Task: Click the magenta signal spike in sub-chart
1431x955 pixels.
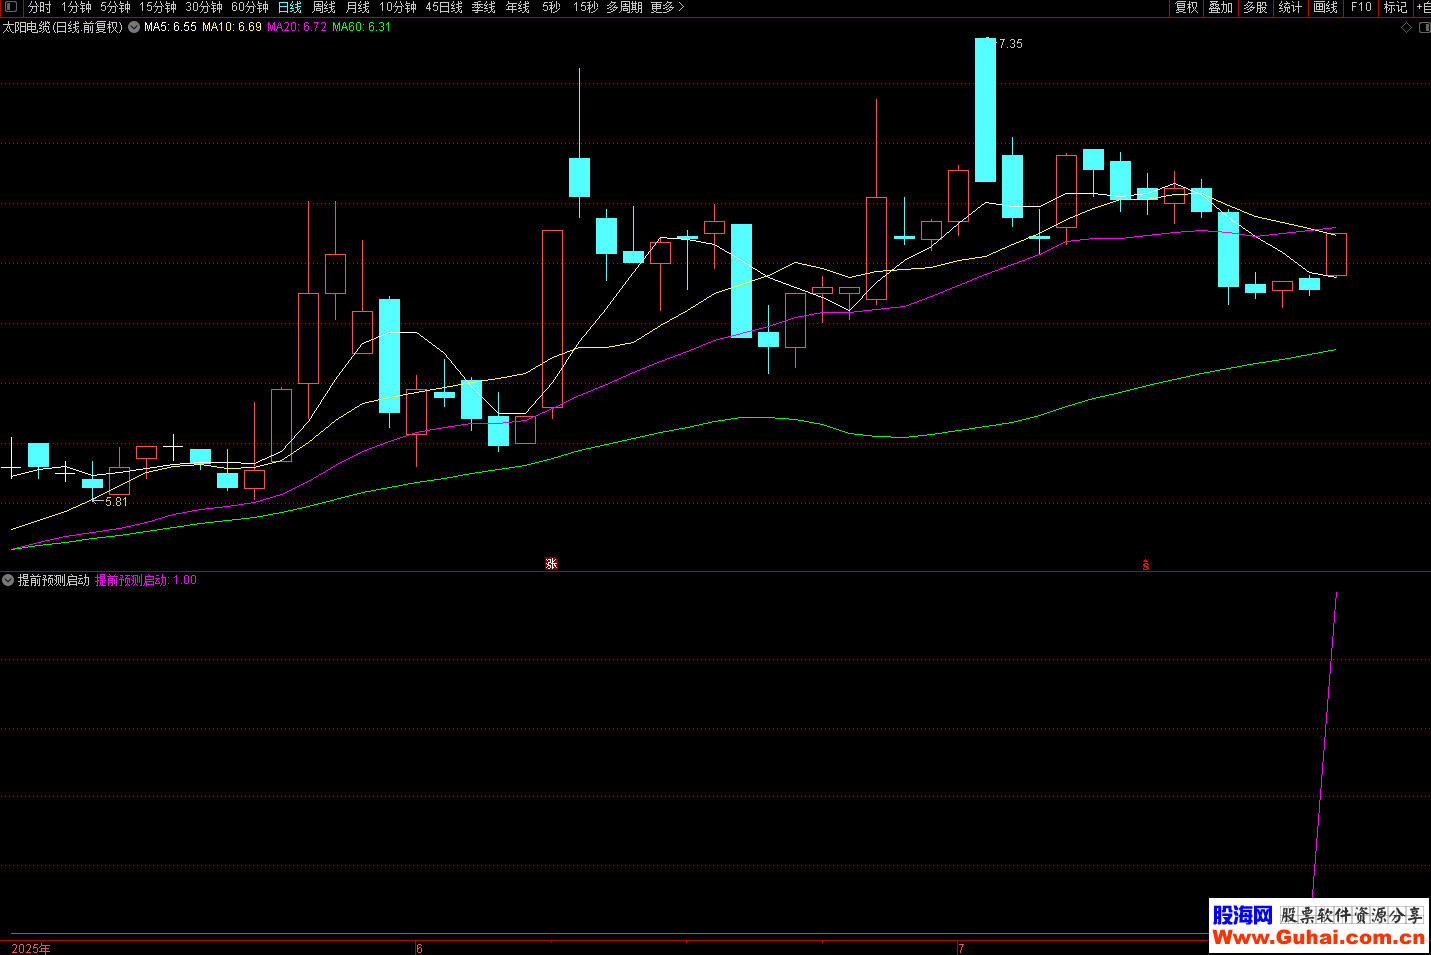Action: coord(1325,745)
